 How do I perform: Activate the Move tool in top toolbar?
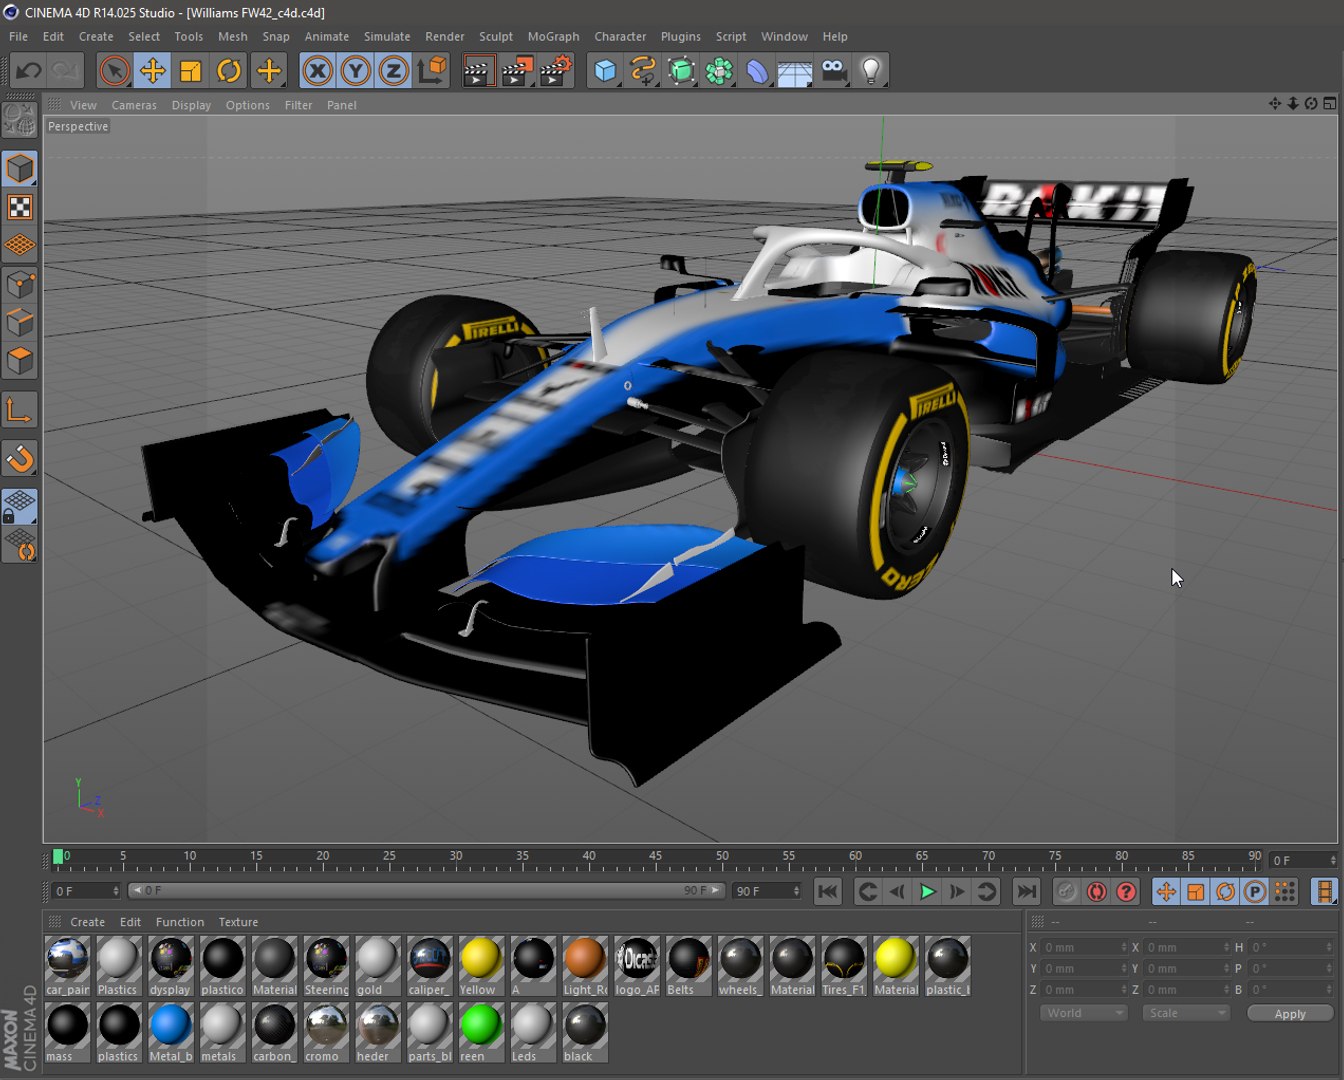coord(153,71)
